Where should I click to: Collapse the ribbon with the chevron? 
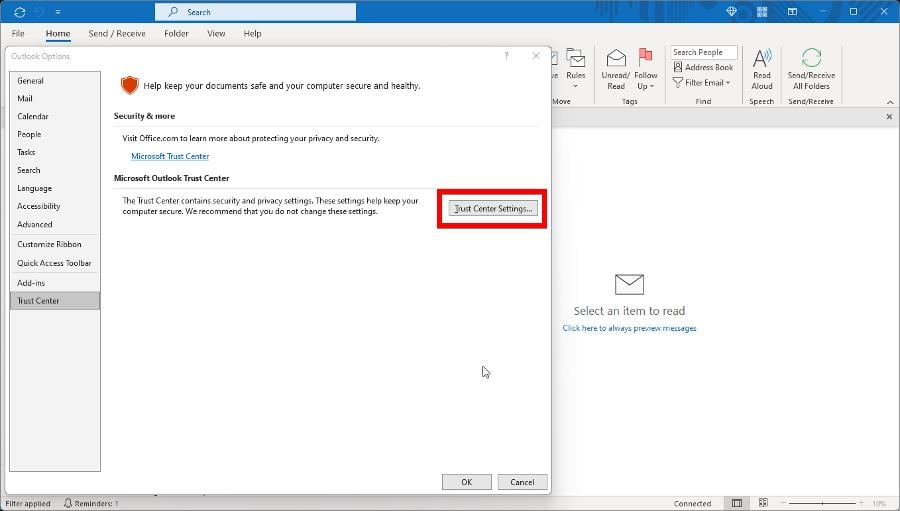pos(890,102)
